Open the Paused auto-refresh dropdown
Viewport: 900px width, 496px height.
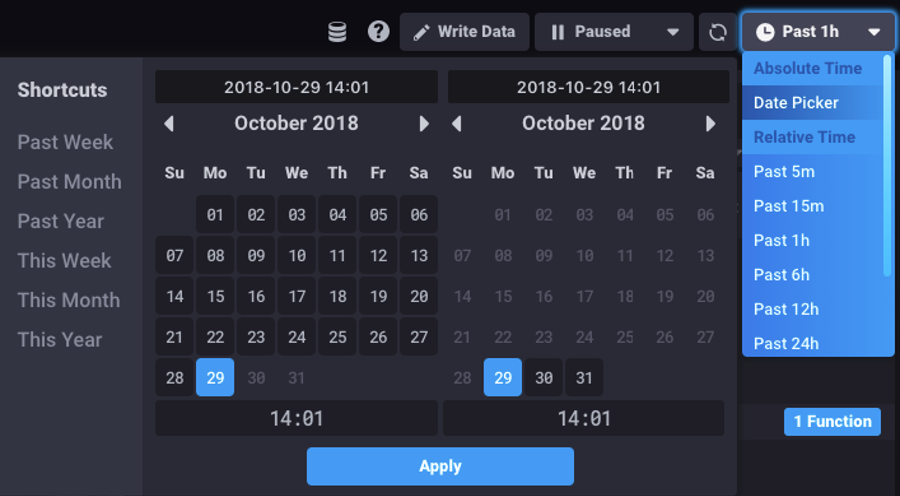pos(614,32)
